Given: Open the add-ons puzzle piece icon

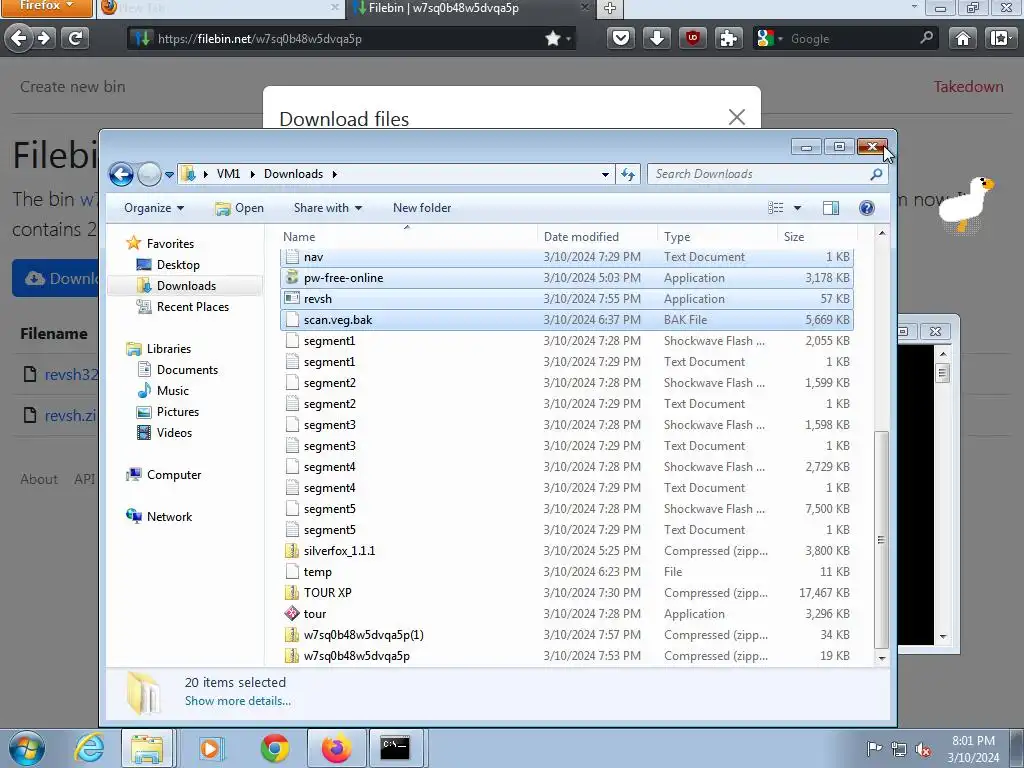Looking at the screenshot, I should point(728,39).
